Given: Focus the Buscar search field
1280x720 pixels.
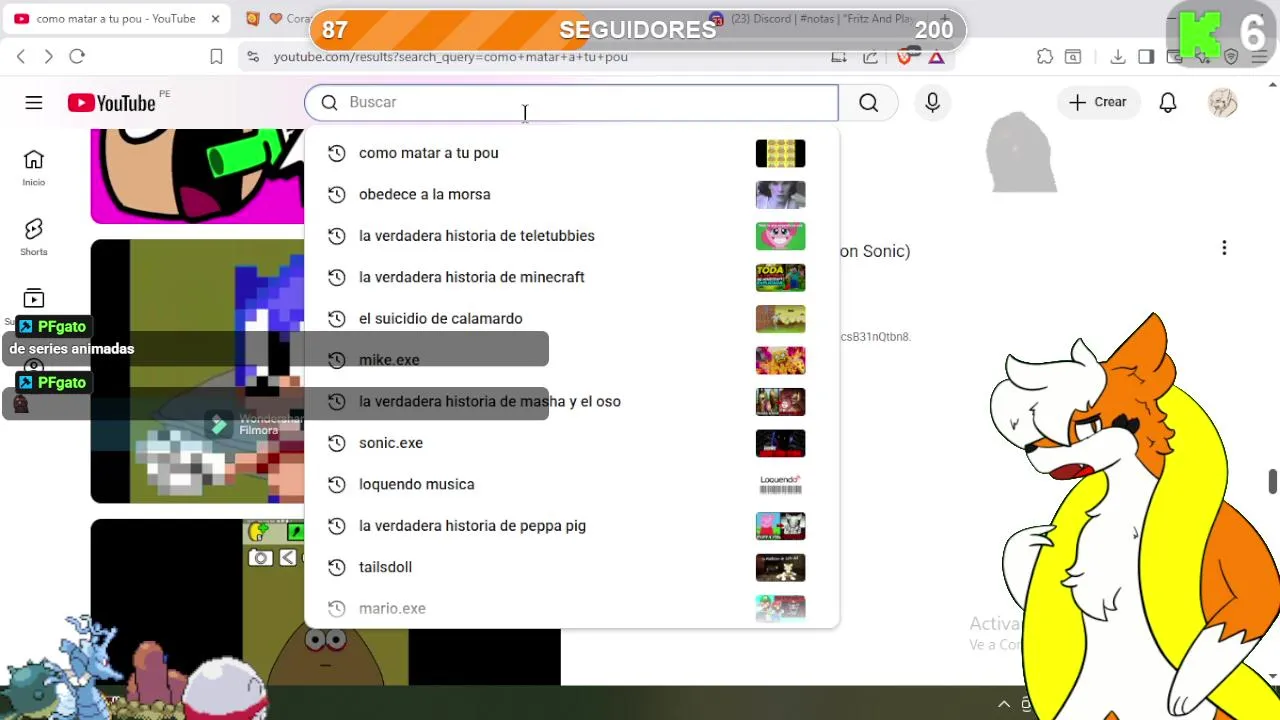Looking at the screenshot, I should (571, 102).
